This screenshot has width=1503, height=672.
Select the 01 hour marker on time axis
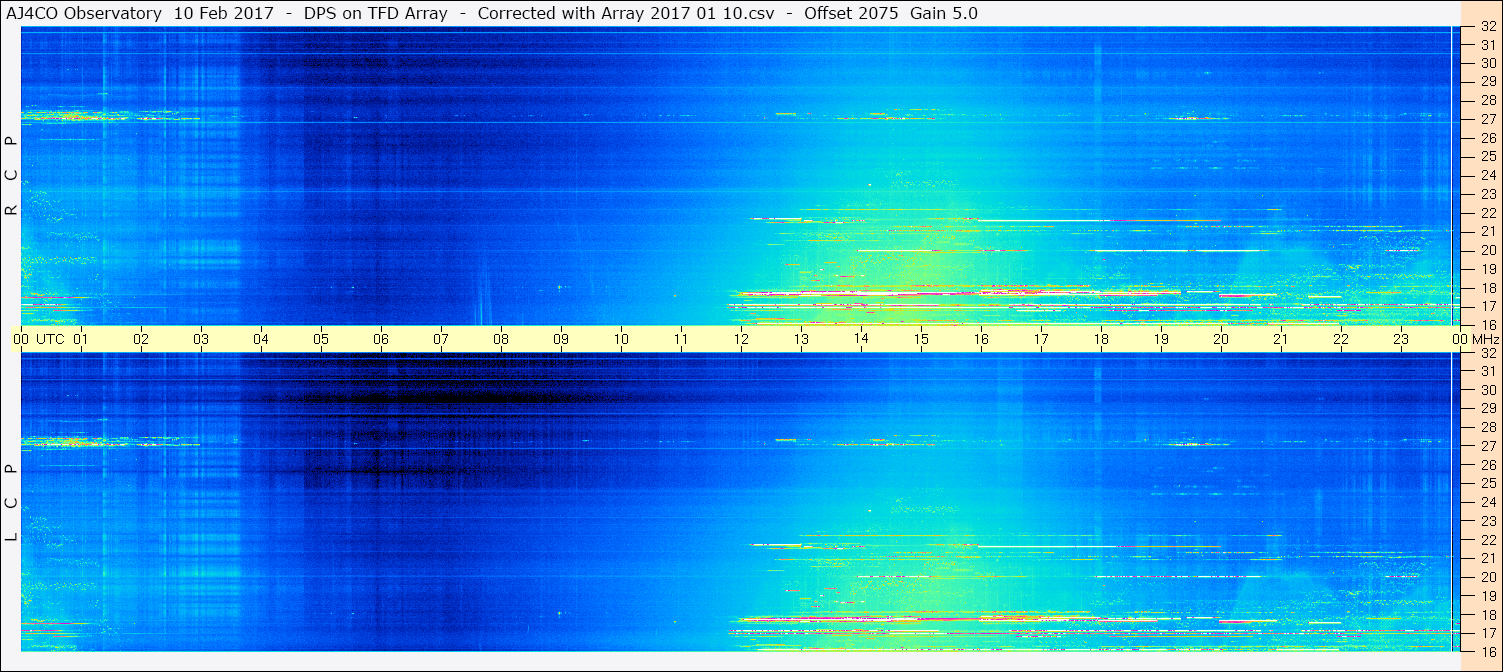pos(81,339)
